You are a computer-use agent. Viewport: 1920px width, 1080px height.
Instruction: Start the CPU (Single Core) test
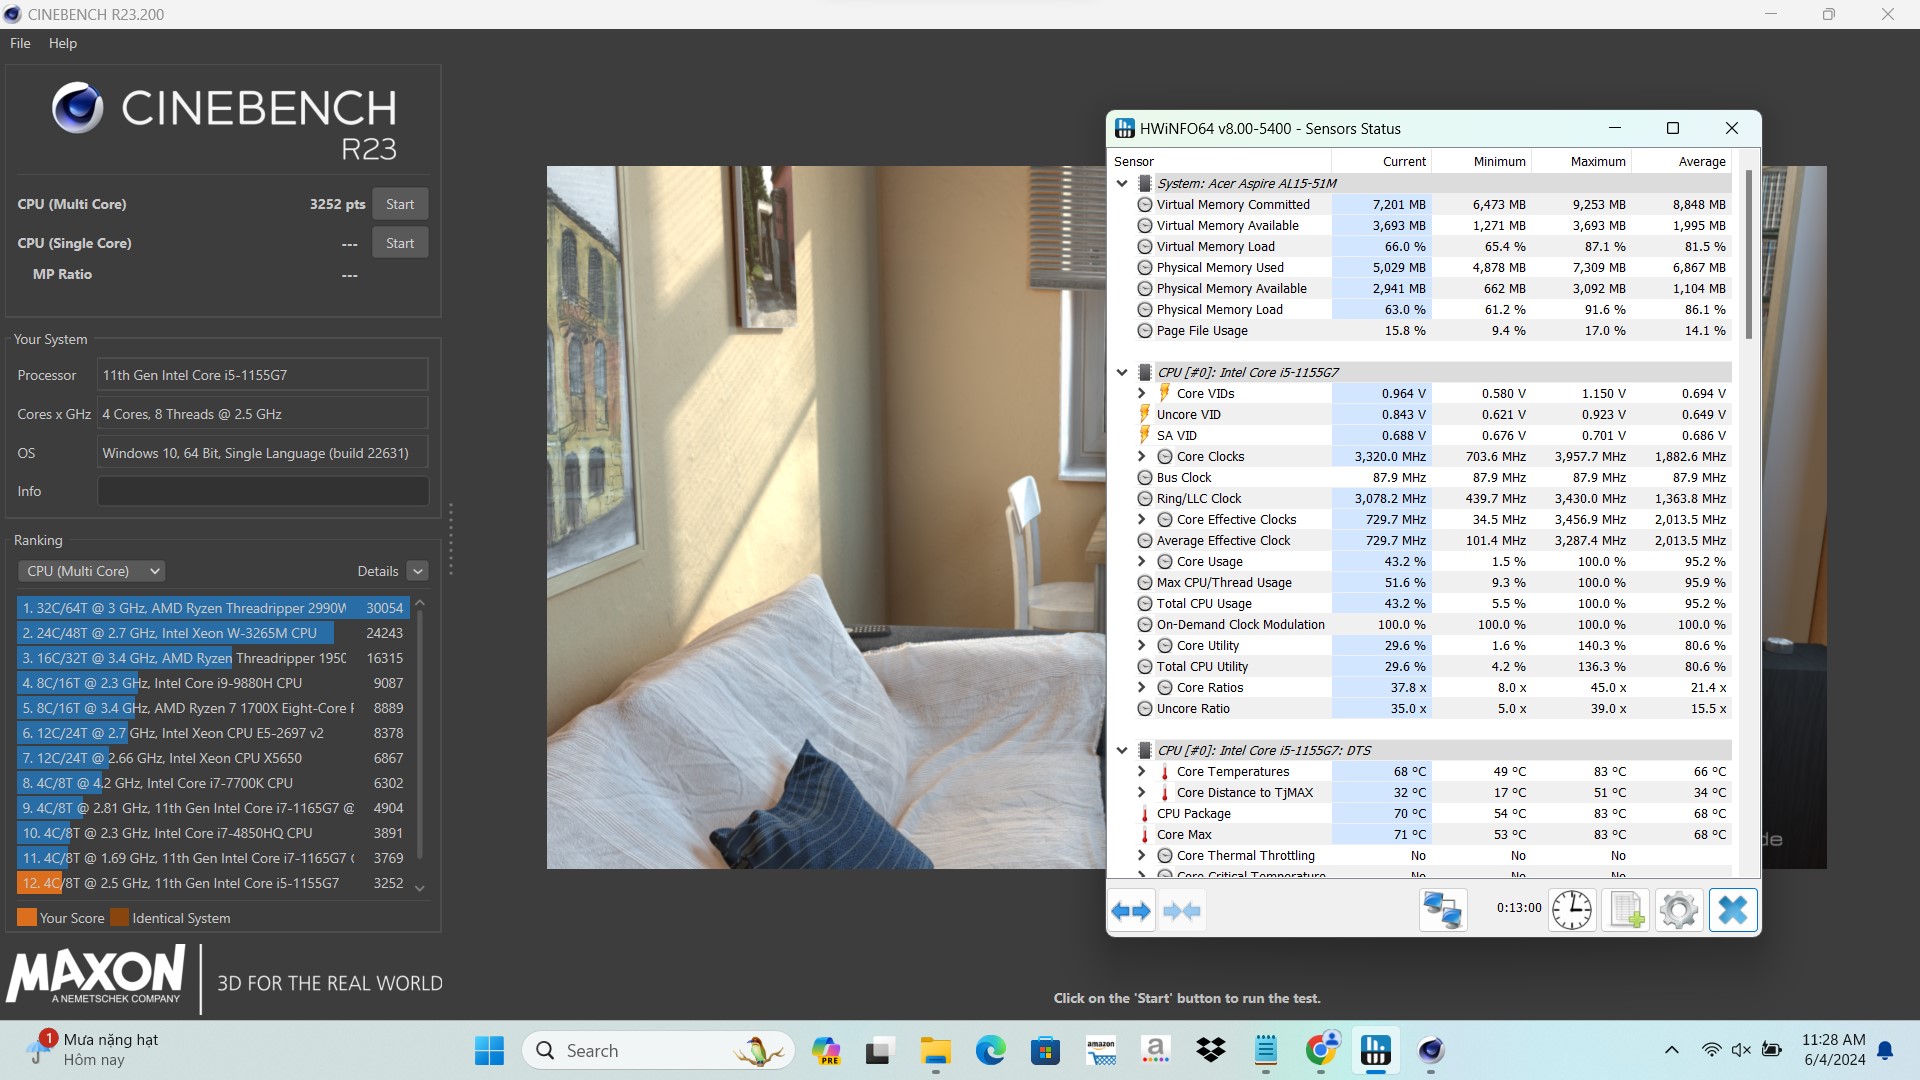point(400,243)
